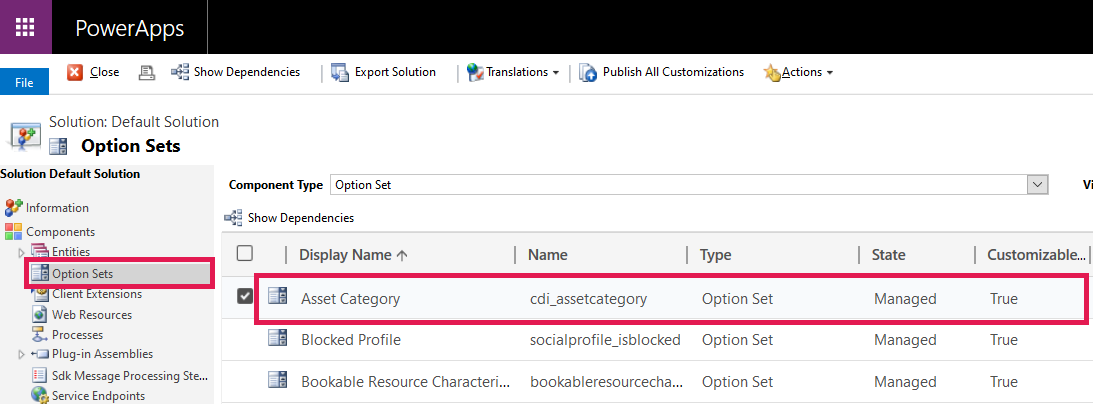Expand the Actions dropdown arrow
The height and width of the screenshot is (404, 1093).
point(830,73)
